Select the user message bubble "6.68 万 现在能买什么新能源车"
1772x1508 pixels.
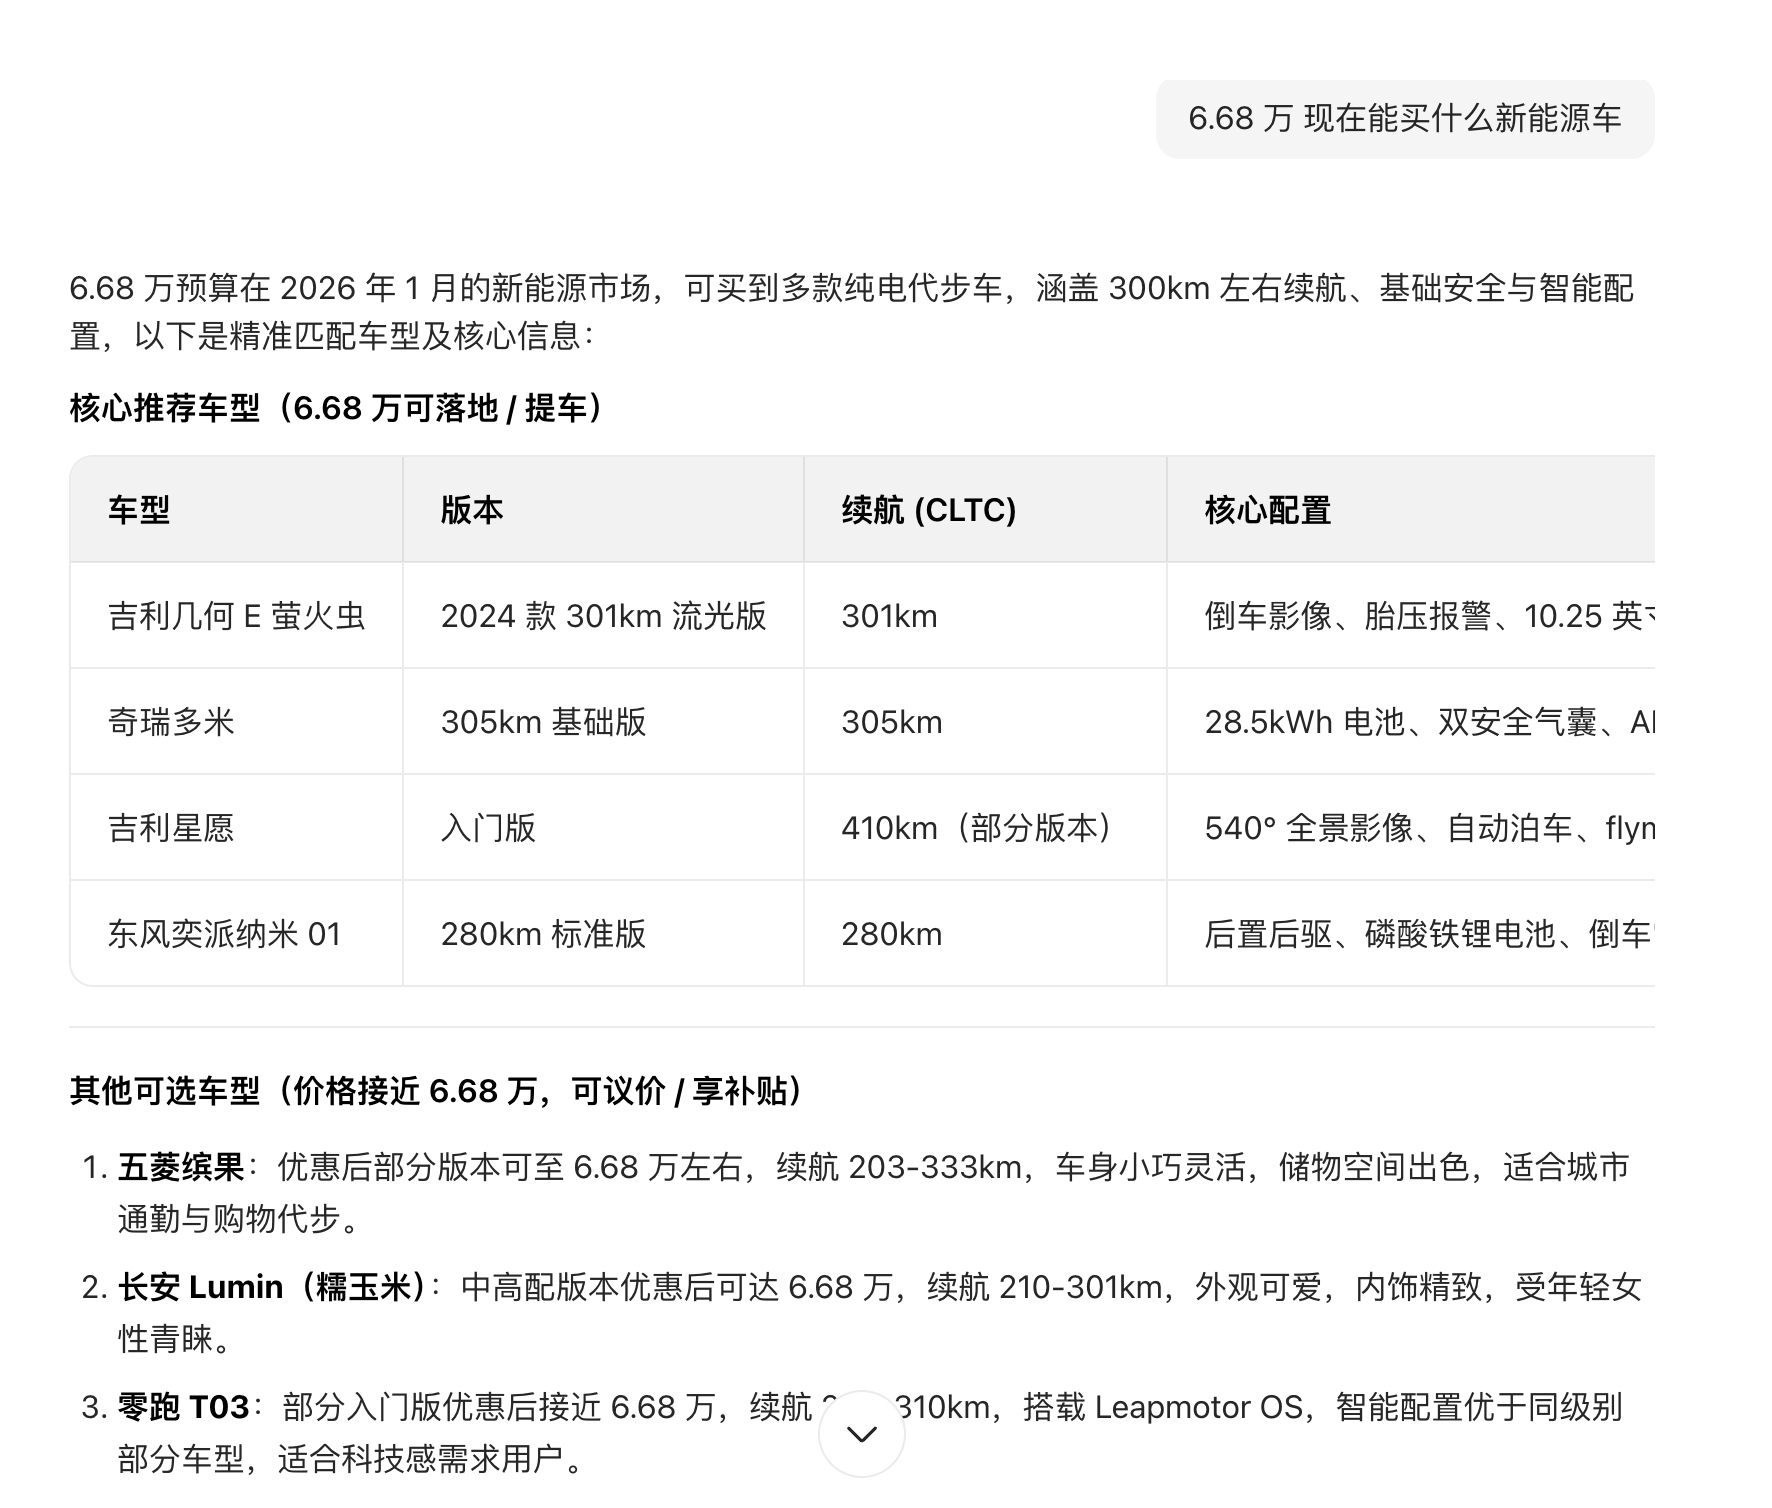1405,119
